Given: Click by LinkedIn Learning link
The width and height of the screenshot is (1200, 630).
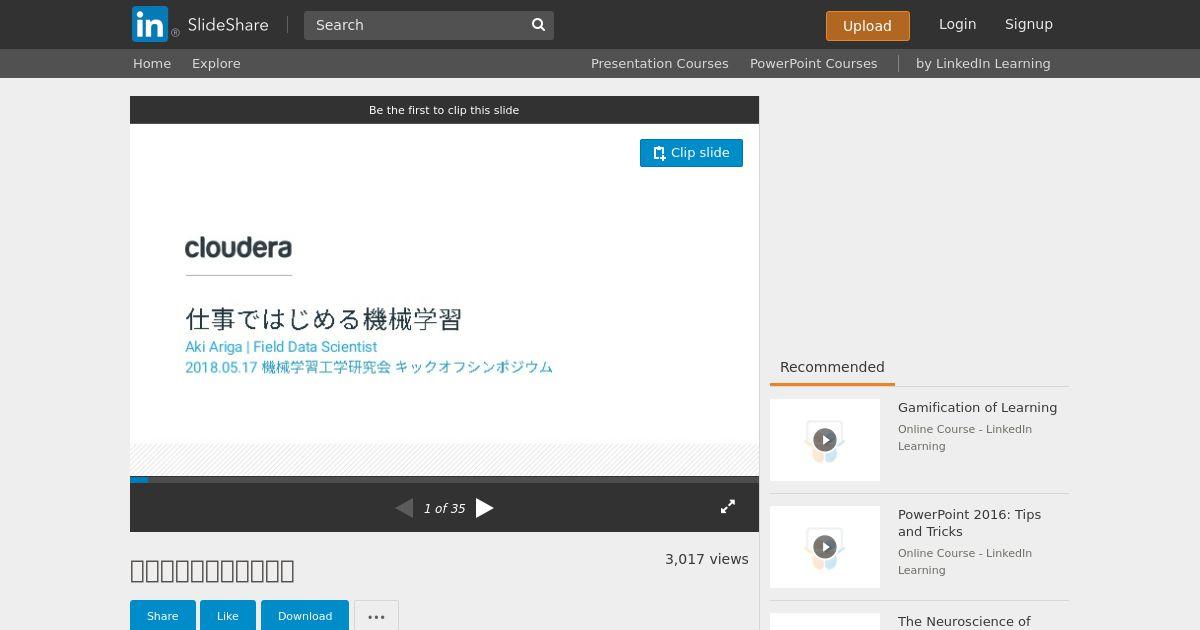Looking at the screenshot, I should pos(983,63).
